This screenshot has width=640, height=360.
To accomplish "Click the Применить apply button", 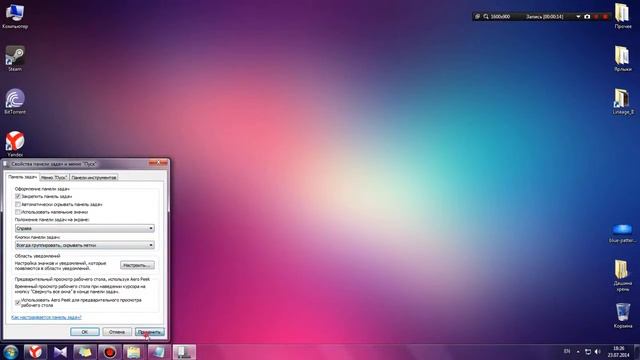I will 149,332.
